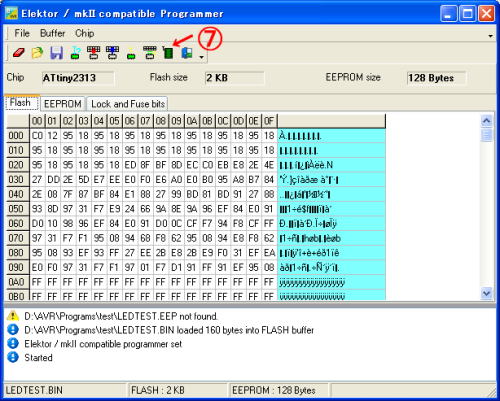Image resolution: width=500 pixels, height=401 pixels.
Task: Select the 4E cell in row 020
Action: [x=269, y=165]
